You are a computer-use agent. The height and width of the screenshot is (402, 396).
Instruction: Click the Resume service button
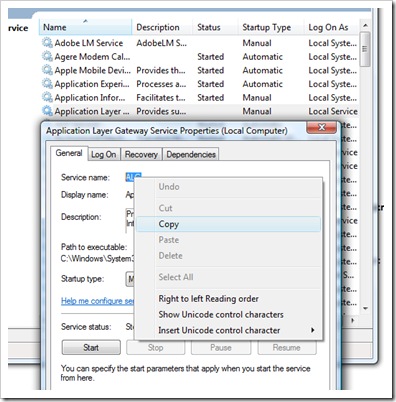pos(286,348)
